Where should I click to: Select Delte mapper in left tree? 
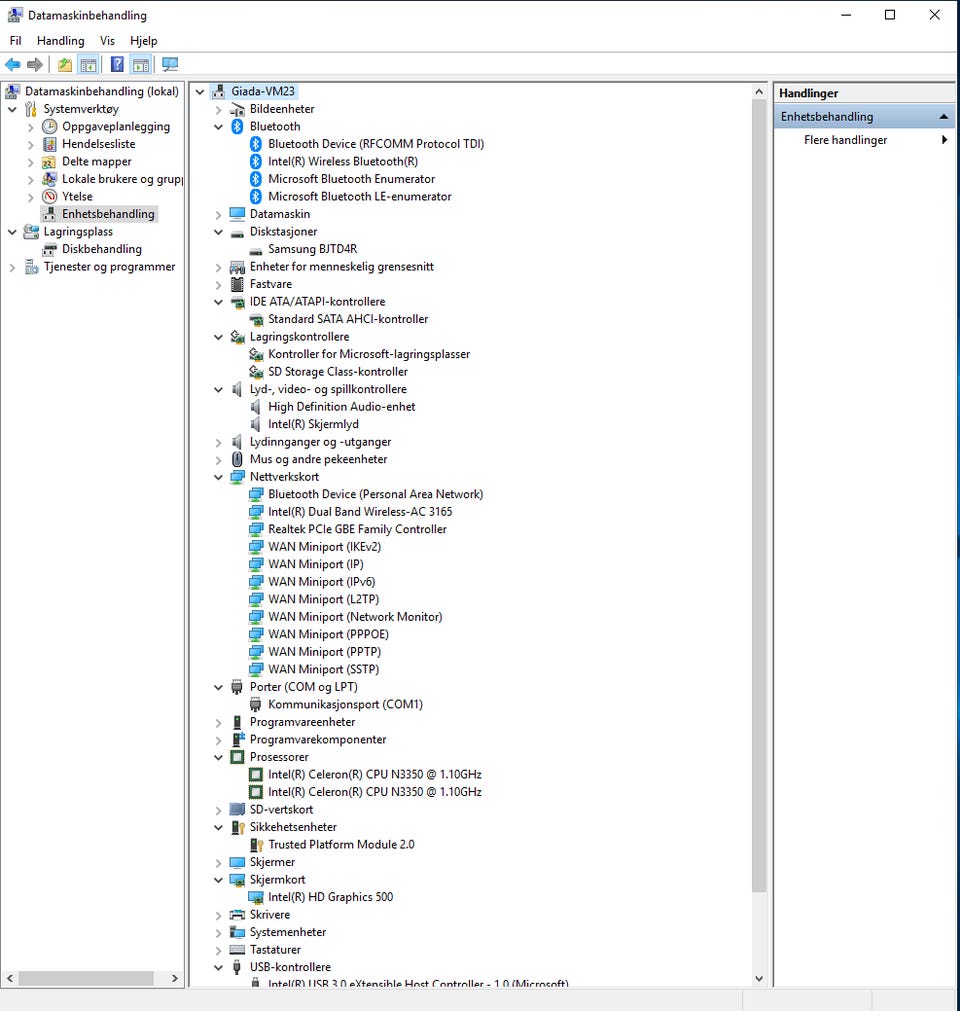pyautogui.click(x=97, y=161)
